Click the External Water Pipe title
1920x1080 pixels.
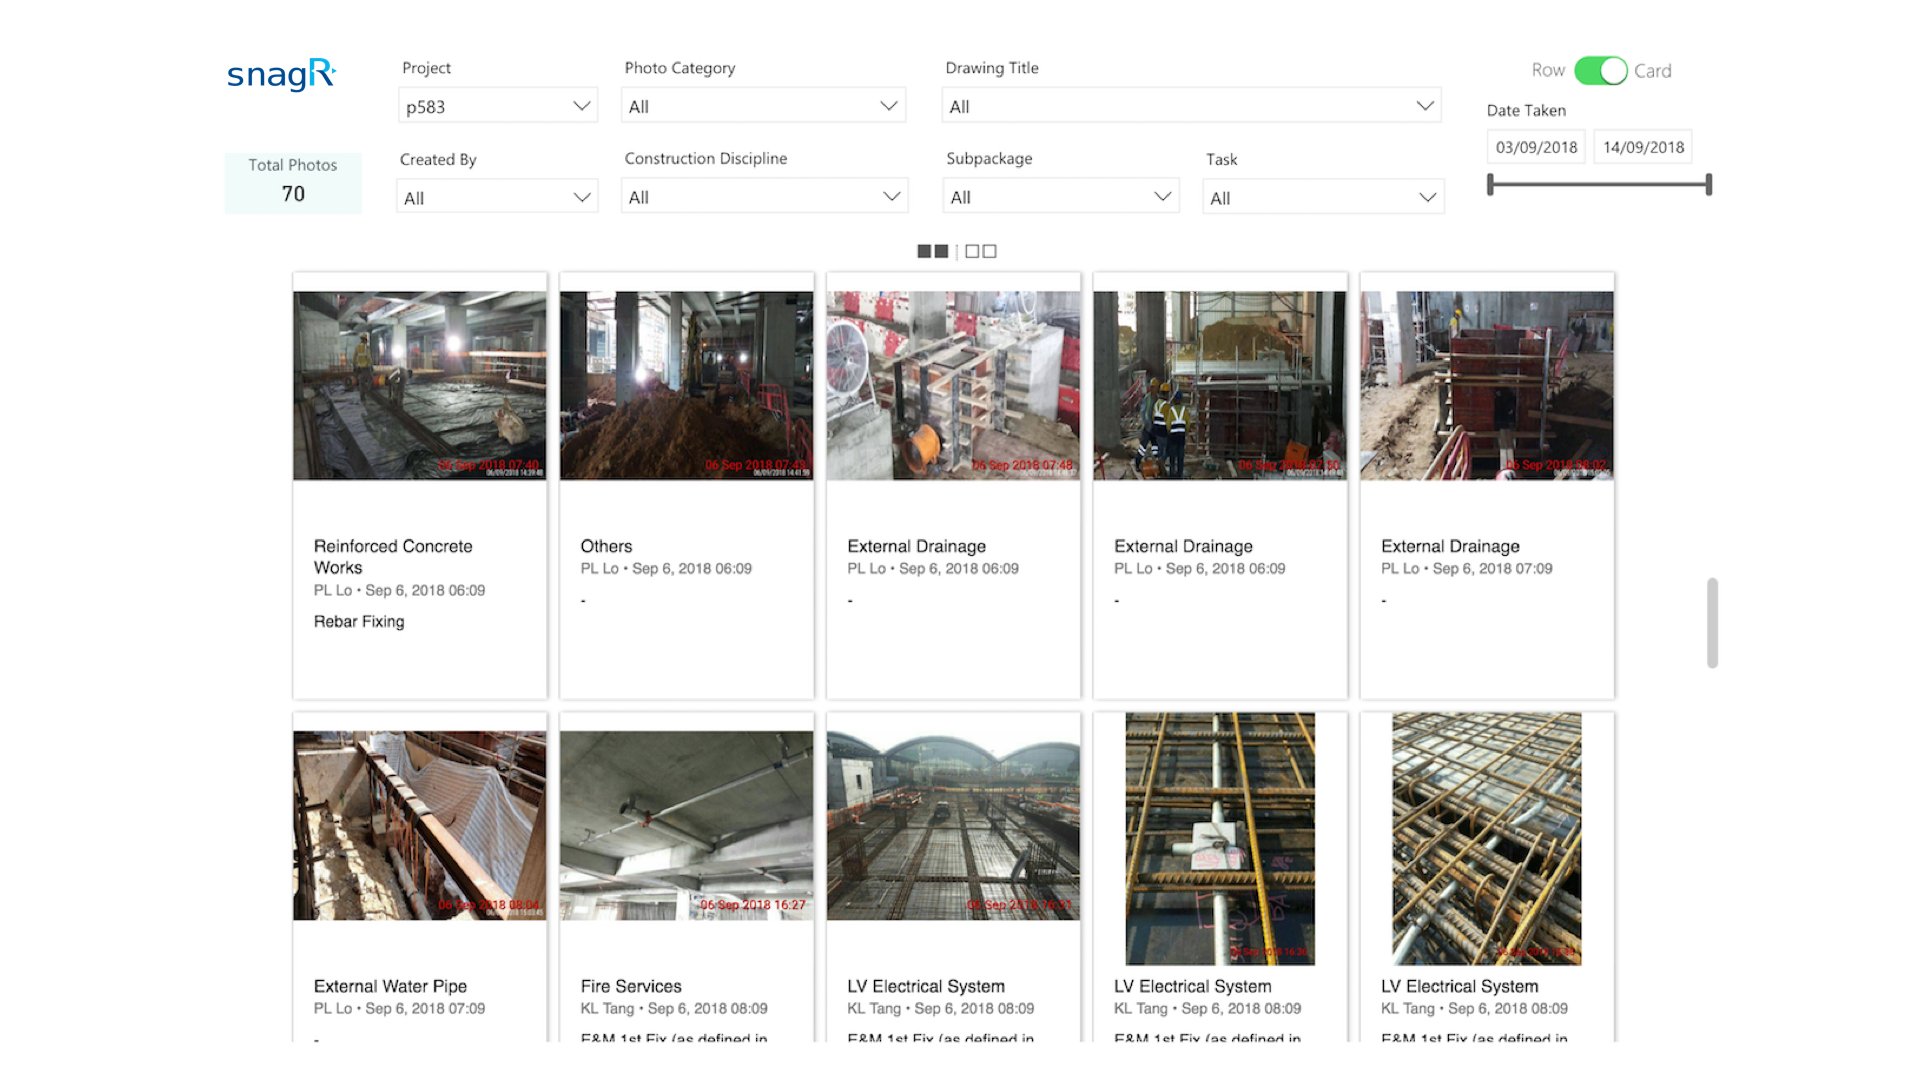point(390,986)
